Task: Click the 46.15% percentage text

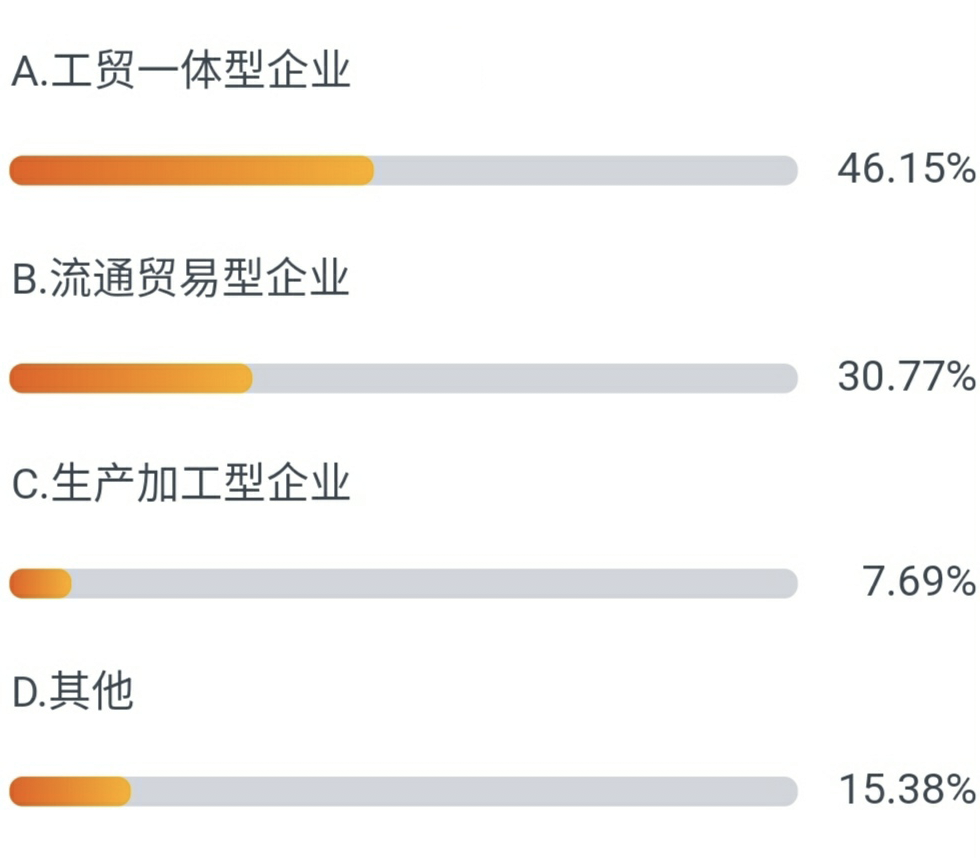Action: tap(906, 169)
